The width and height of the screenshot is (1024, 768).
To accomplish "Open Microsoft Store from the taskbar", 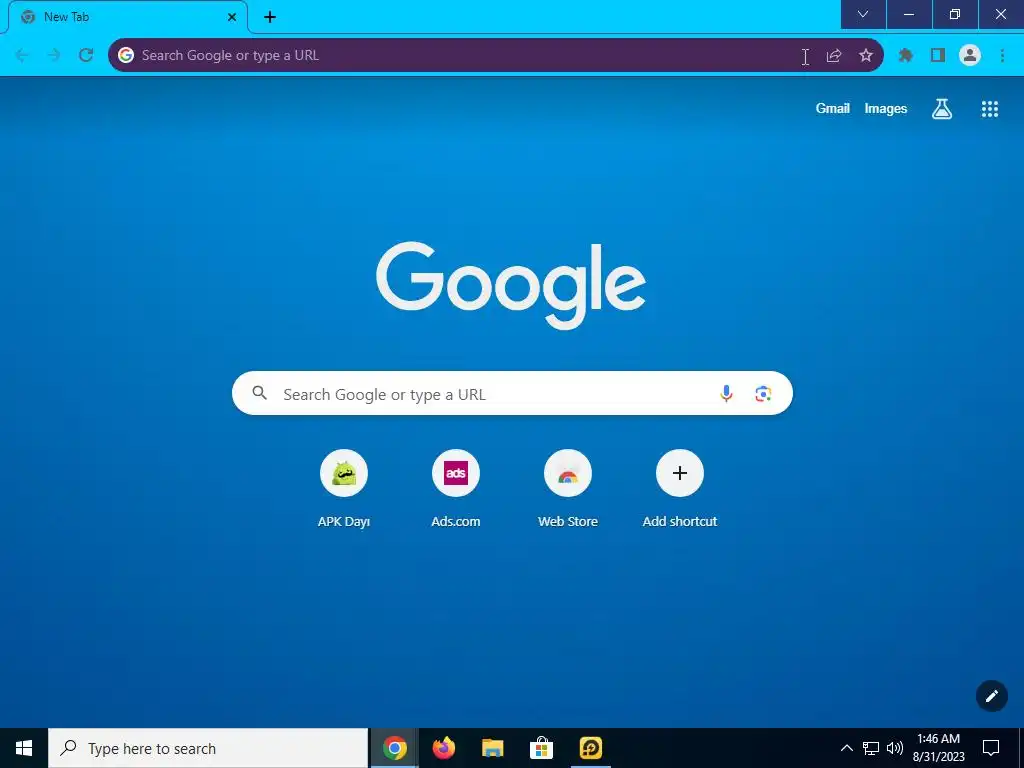I will pyautogui.click(x=541, y=748).
